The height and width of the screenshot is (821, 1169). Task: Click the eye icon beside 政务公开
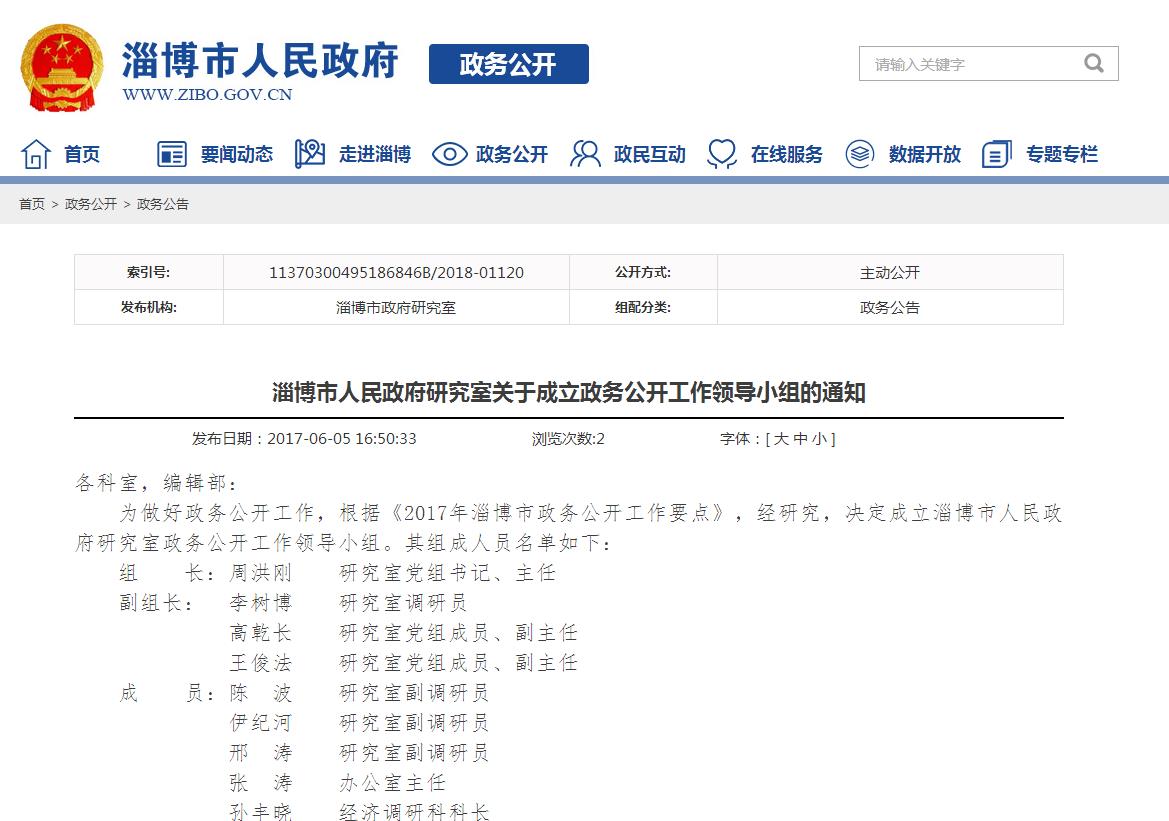[449, 154]
